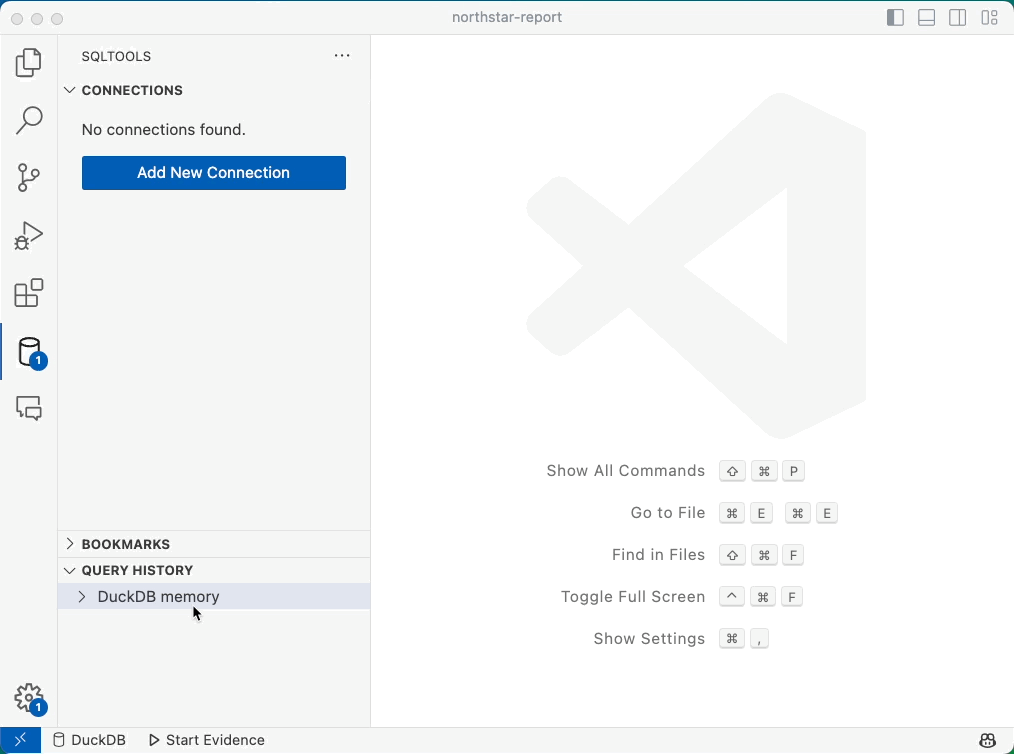Collapse the Connections section

[x=70, y=90]
